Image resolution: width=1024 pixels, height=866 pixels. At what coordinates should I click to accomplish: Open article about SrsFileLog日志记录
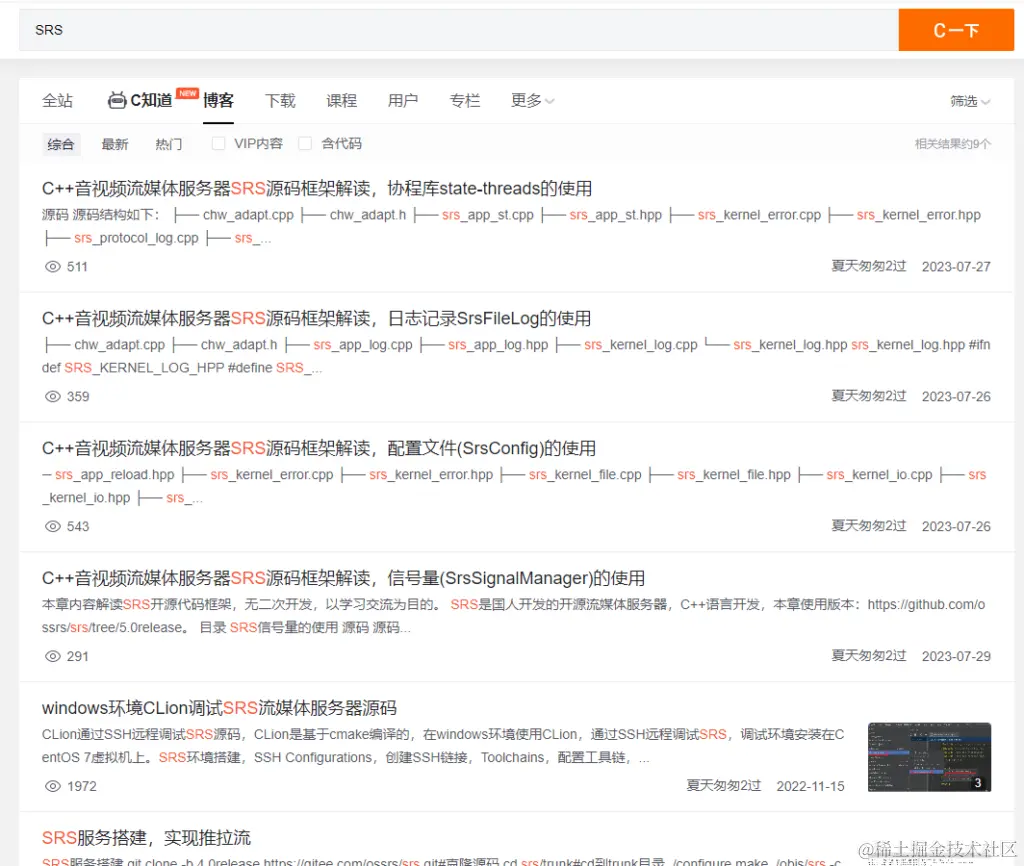click(316, 319)
